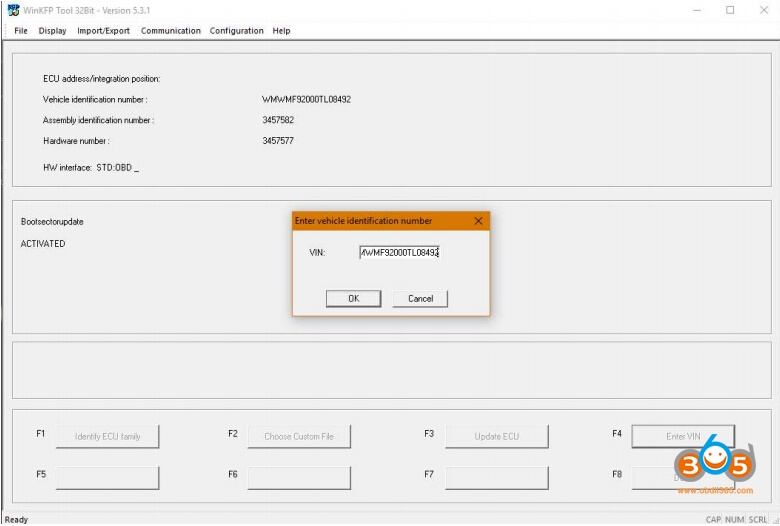Image resolution: width=780 pixels, height=526 pixels.
Task: Click inside the VIN text field
Action: pyautogui.click(x=399, y=253)
